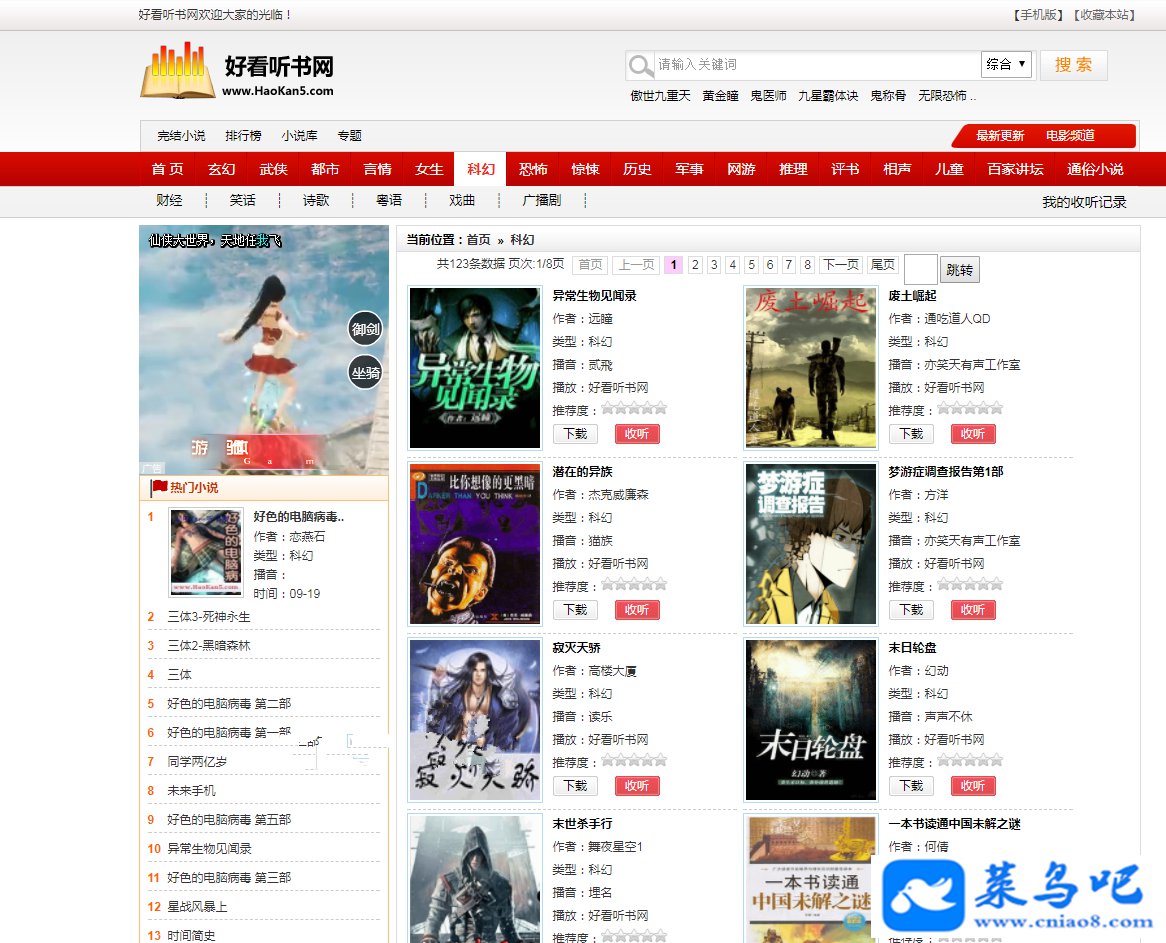Open the 儿童 category tab
The width and height of the screenshot is (1166, 943).
[949, 170]
